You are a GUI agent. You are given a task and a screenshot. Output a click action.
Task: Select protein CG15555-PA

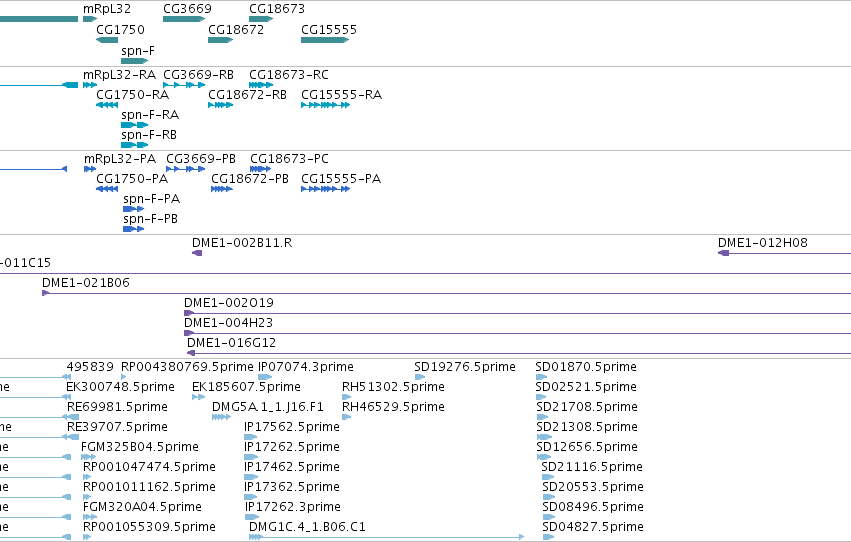[x=341, y=179]
